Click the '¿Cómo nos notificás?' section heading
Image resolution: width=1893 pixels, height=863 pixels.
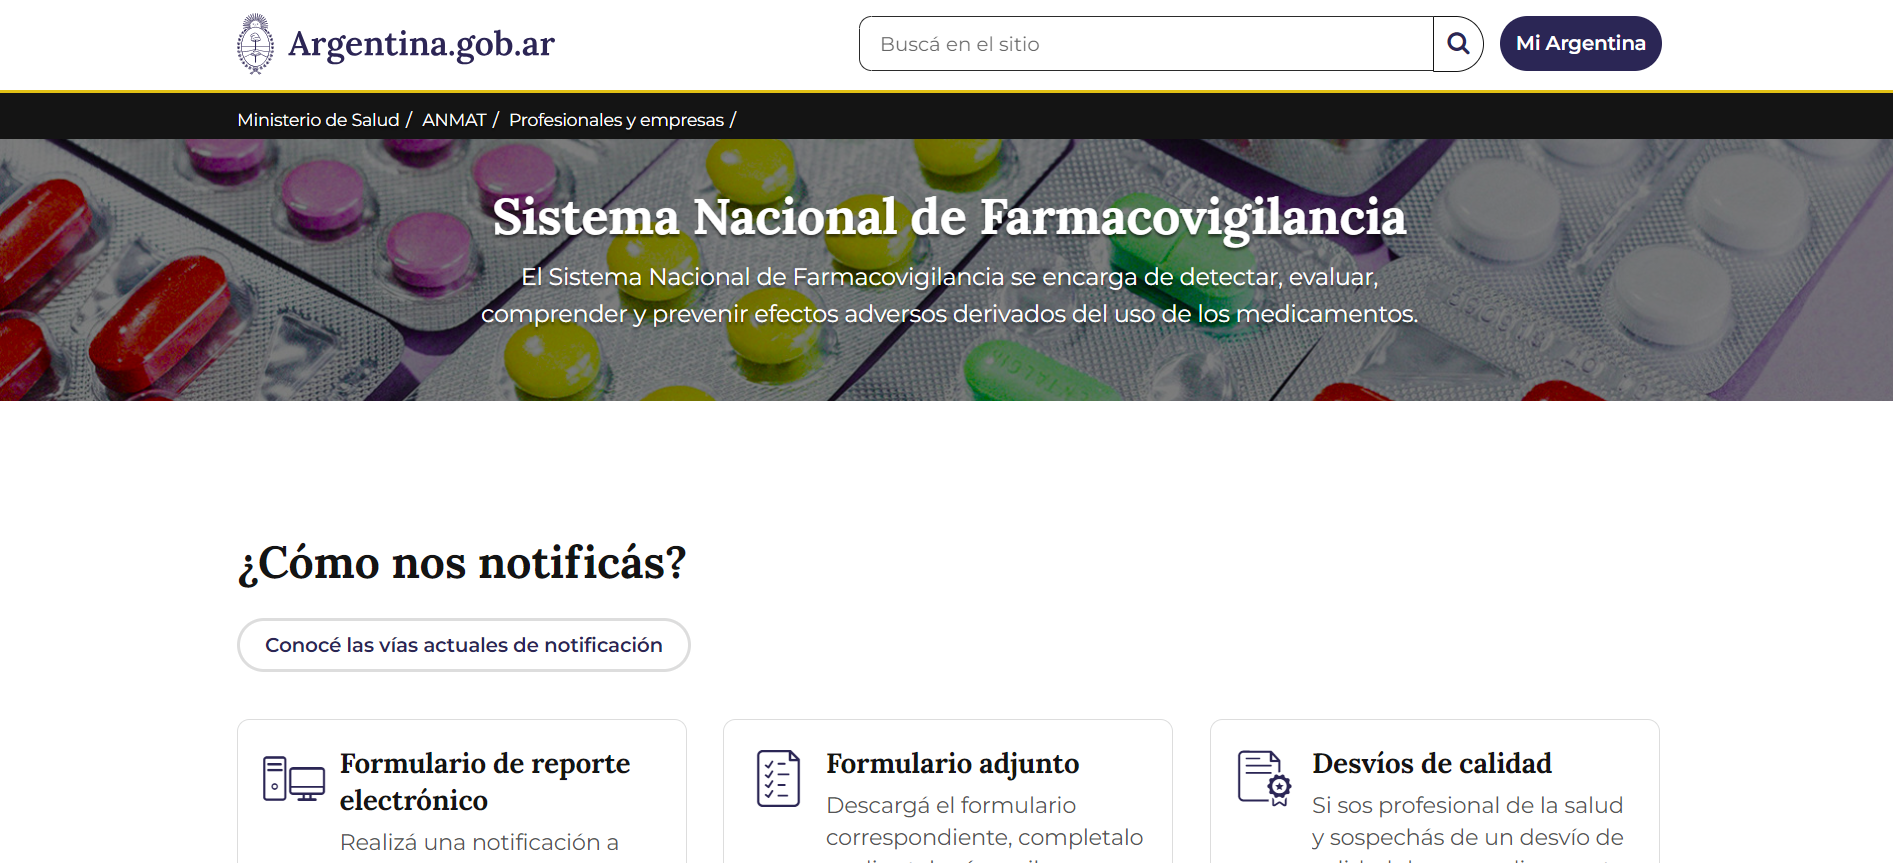(462, 563)
